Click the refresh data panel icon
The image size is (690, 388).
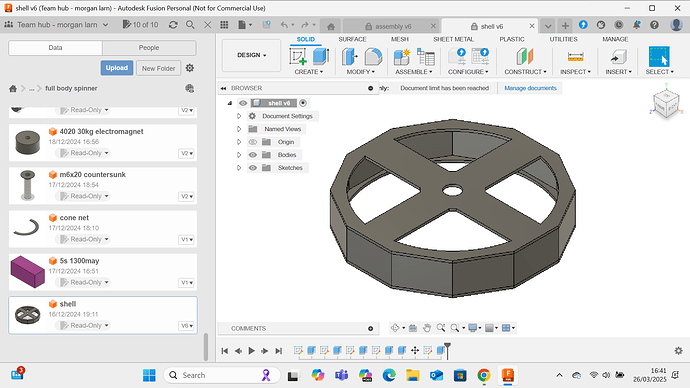(173, 25)
